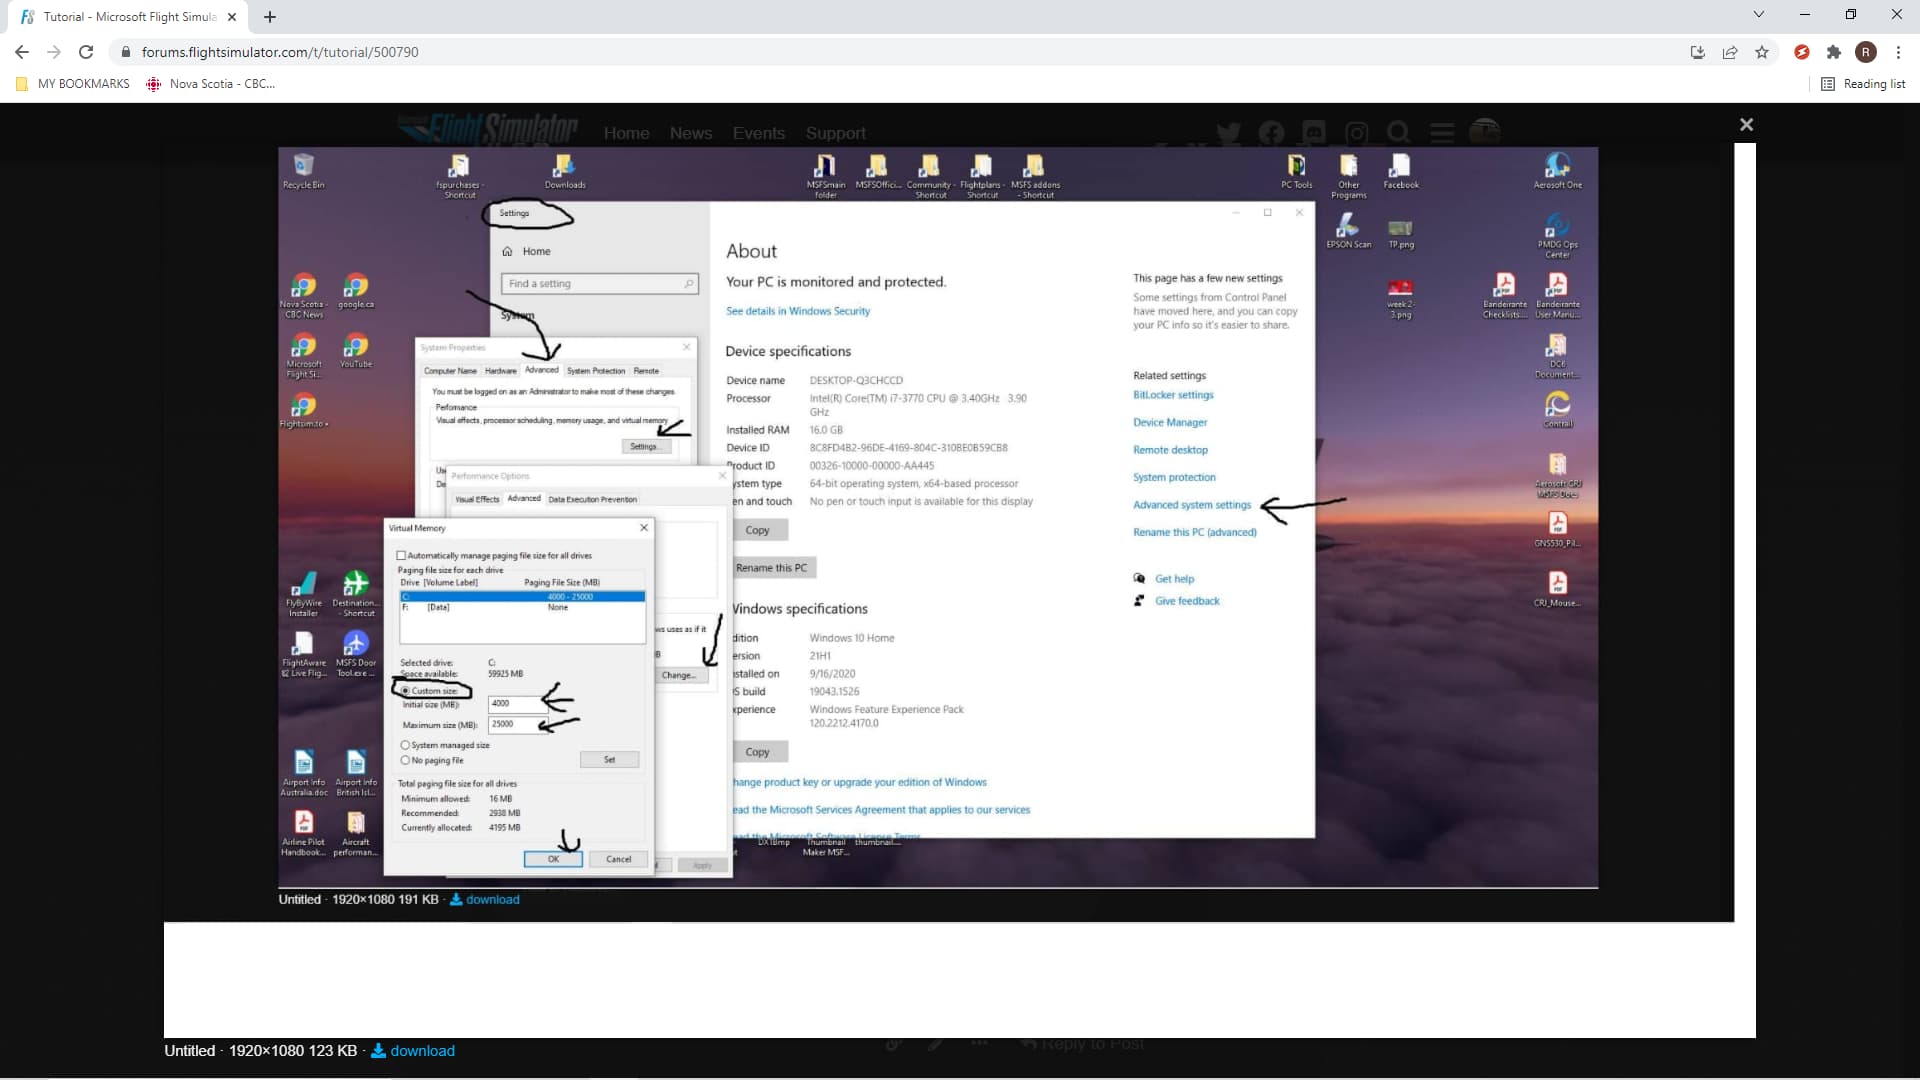The height and width of the screenshot is (1080, 1920).
Task: Click the Airline Pilot Handbook PDF icon
Action: (x=303, y=833)
